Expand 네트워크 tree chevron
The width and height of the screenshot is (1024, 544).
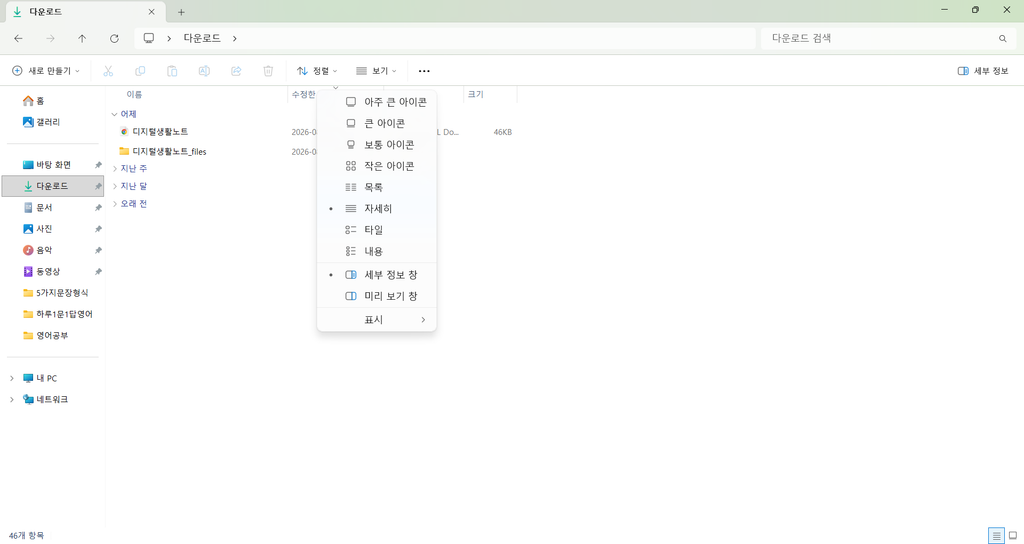(x=12, y=399)
